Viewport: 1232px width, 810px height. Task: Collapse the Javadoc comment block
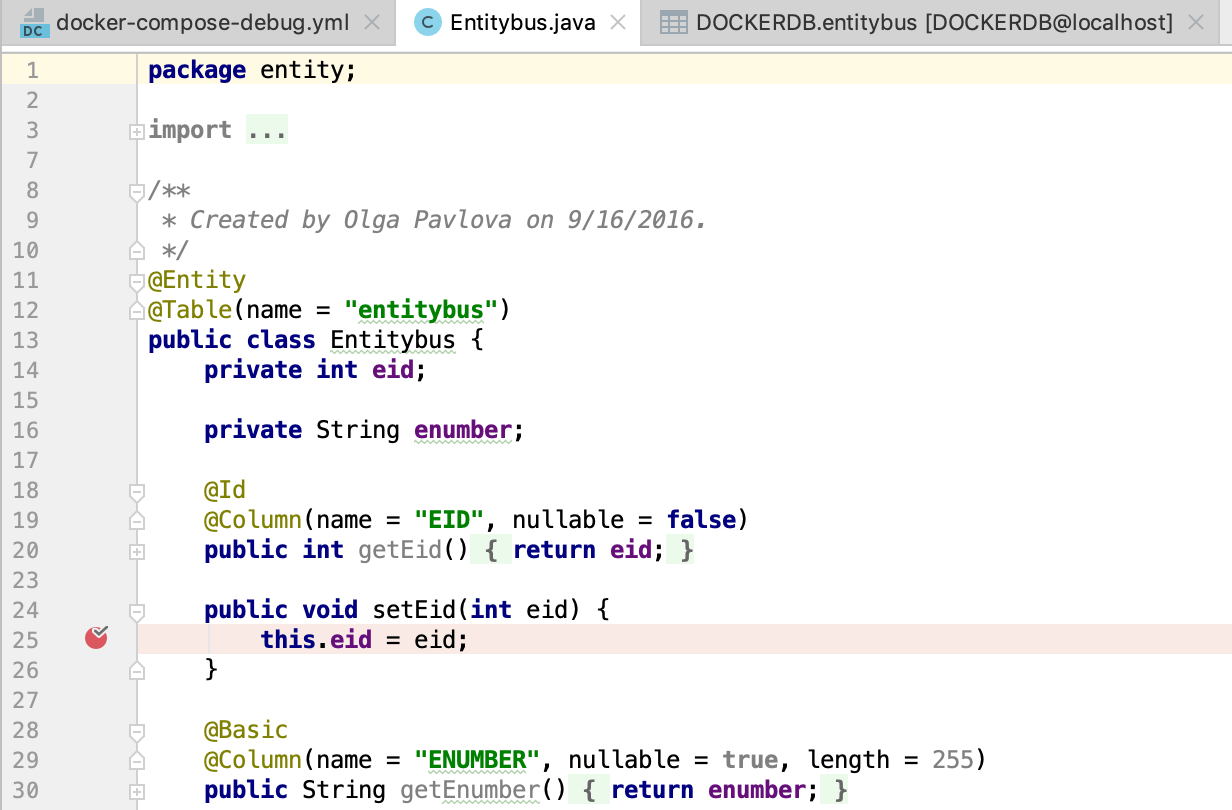(136, 190)
